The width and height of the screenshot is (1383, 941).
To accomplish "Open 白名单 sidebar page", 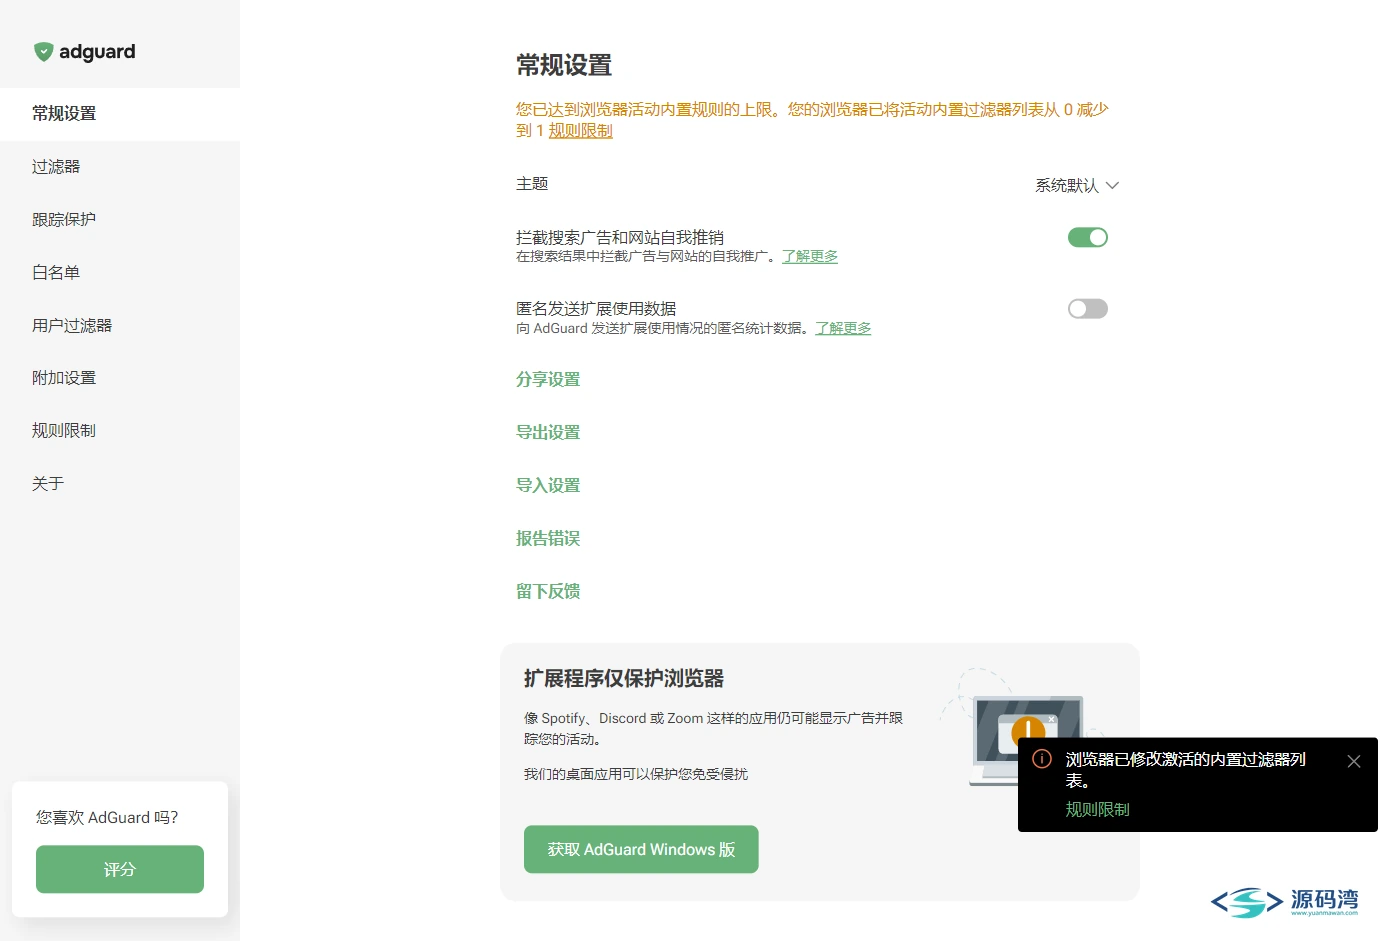I will point(120,273).
